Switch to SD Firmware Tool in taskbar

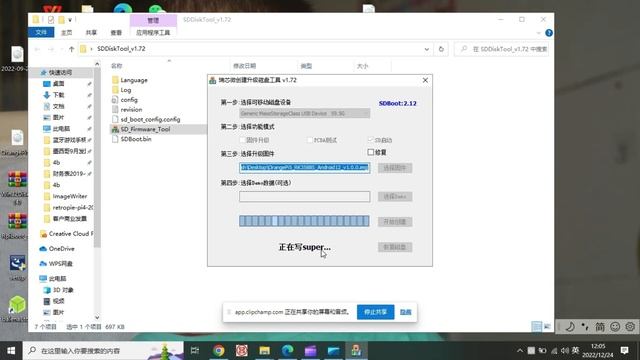point(356,350)
